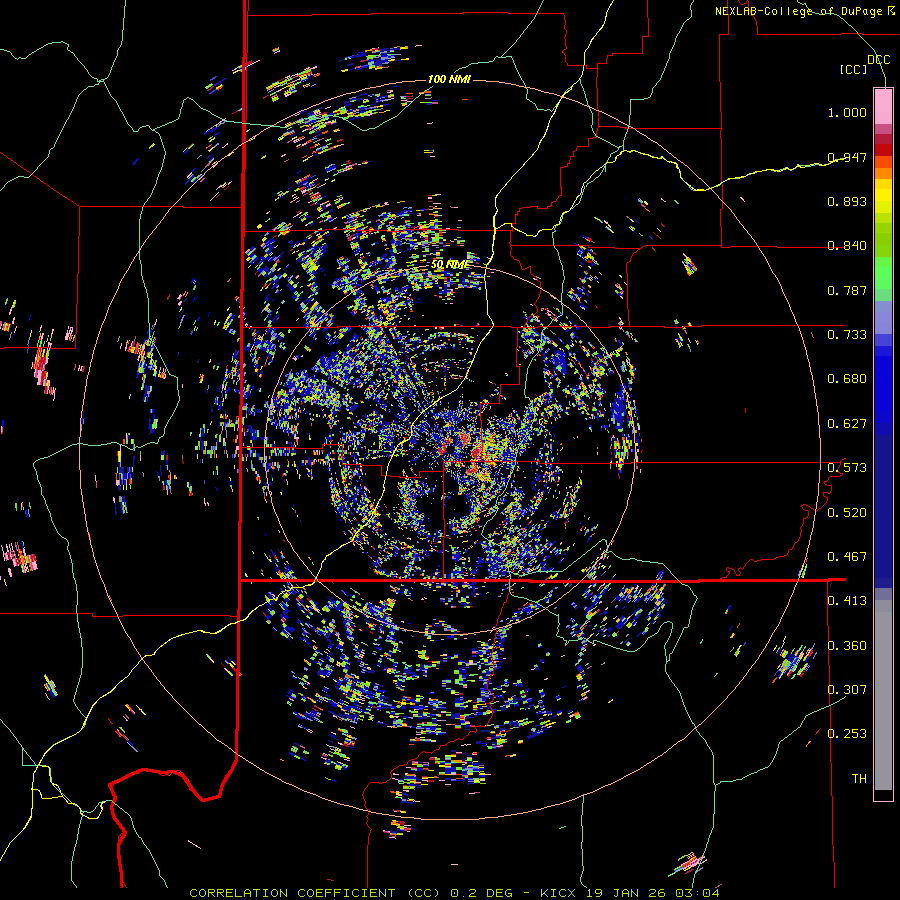Click the 50 NMI range ring label

pos(449,265)
